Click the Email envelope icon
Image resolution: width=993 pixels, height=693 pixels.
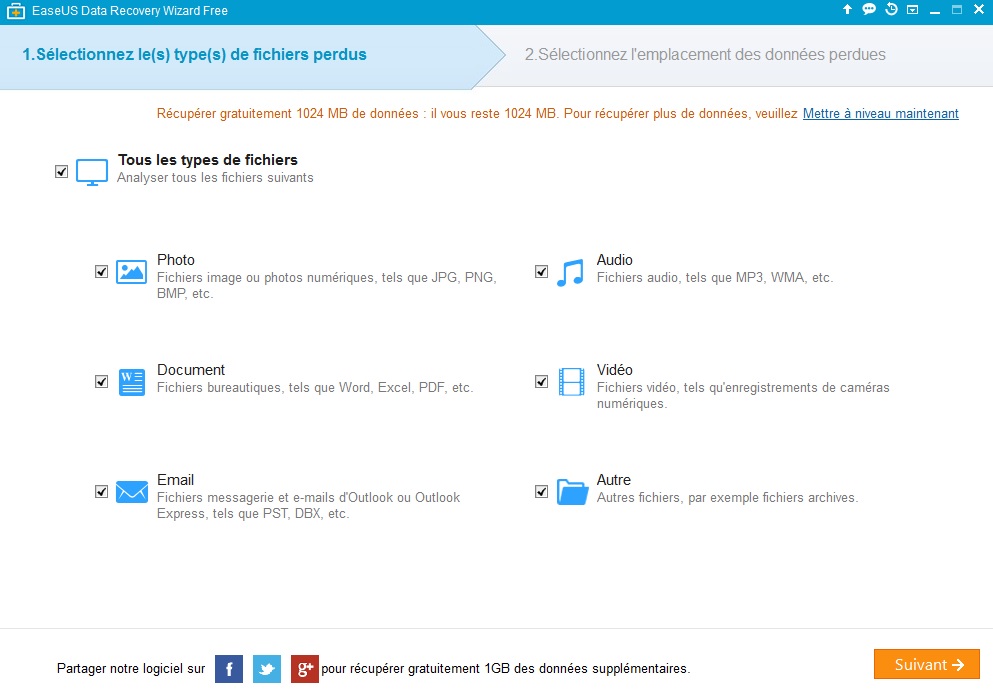click(x=132, y=492)
